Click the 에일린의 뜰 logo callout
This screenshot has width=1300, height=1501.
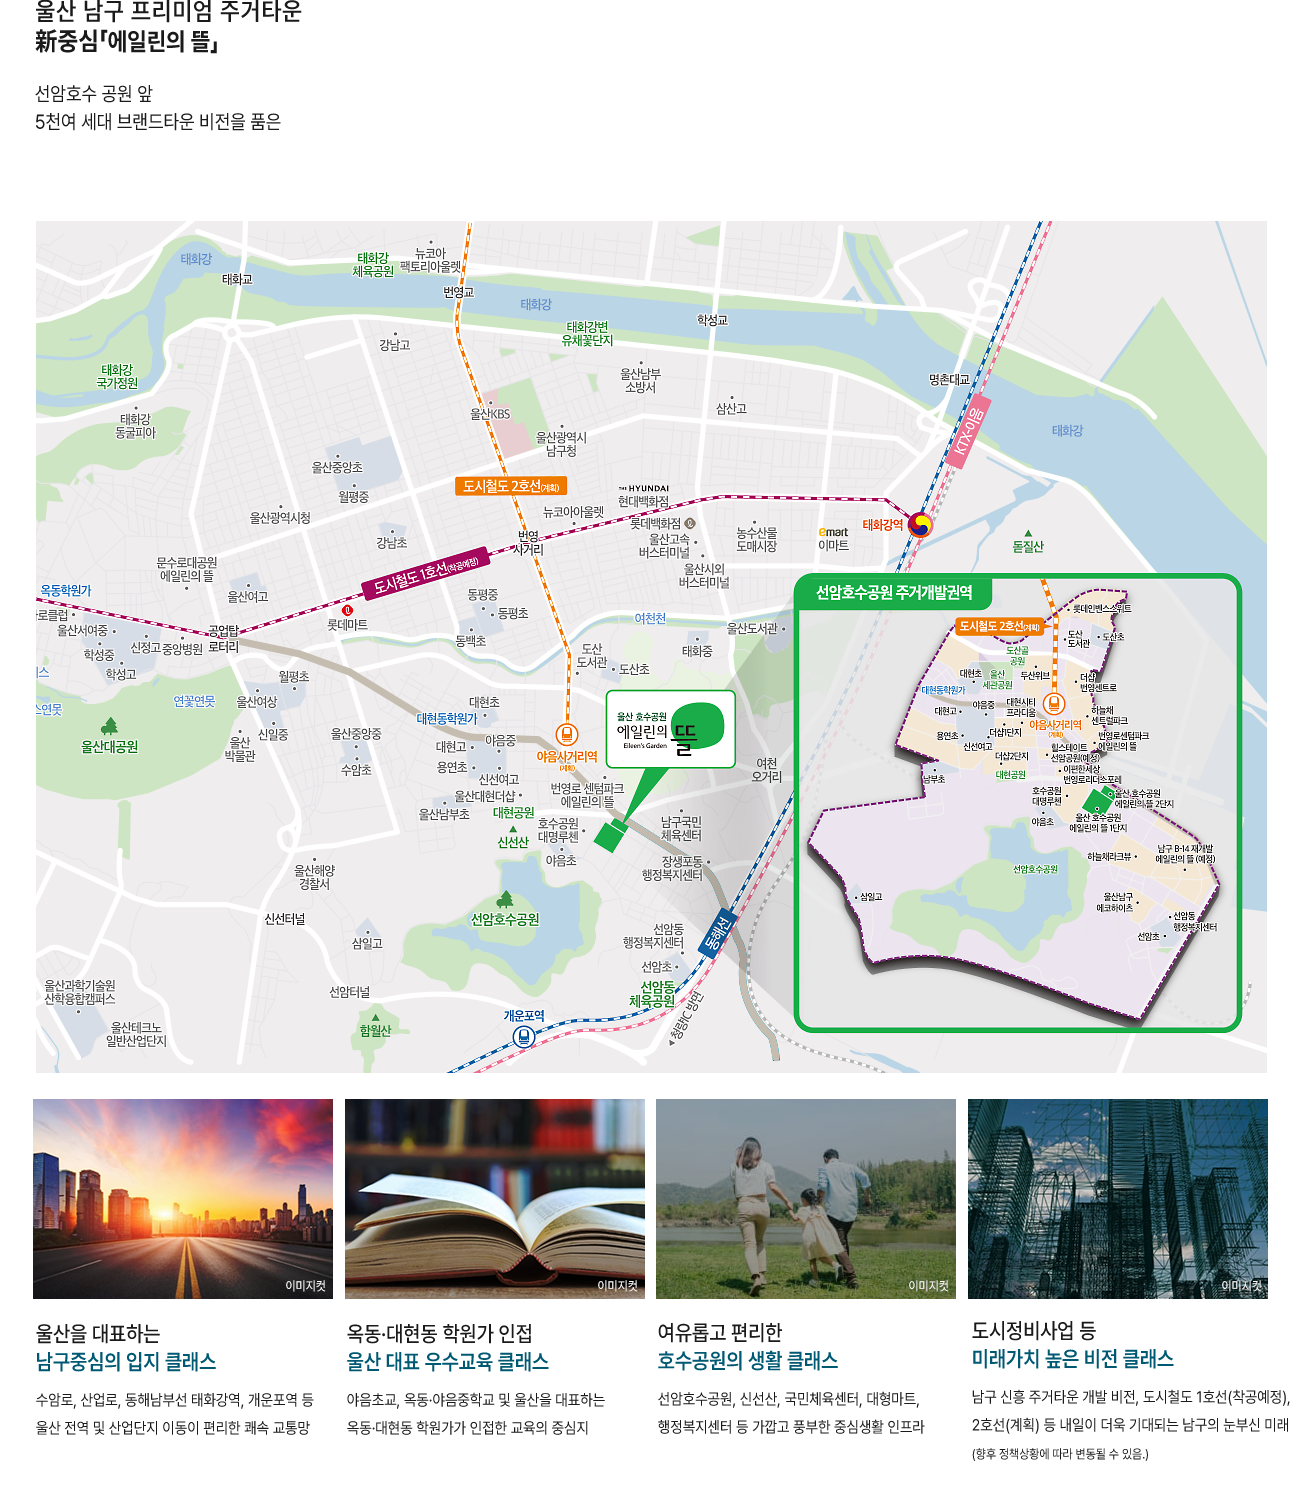670,729
